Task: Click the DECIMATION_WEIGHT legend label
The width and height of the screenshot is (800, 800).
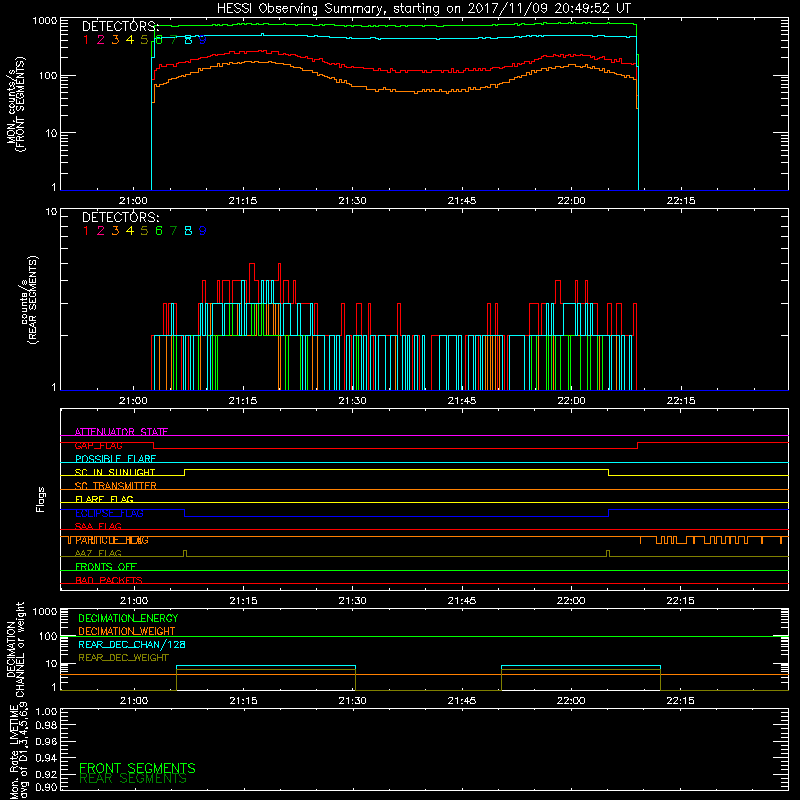Action: coord(127,631)
